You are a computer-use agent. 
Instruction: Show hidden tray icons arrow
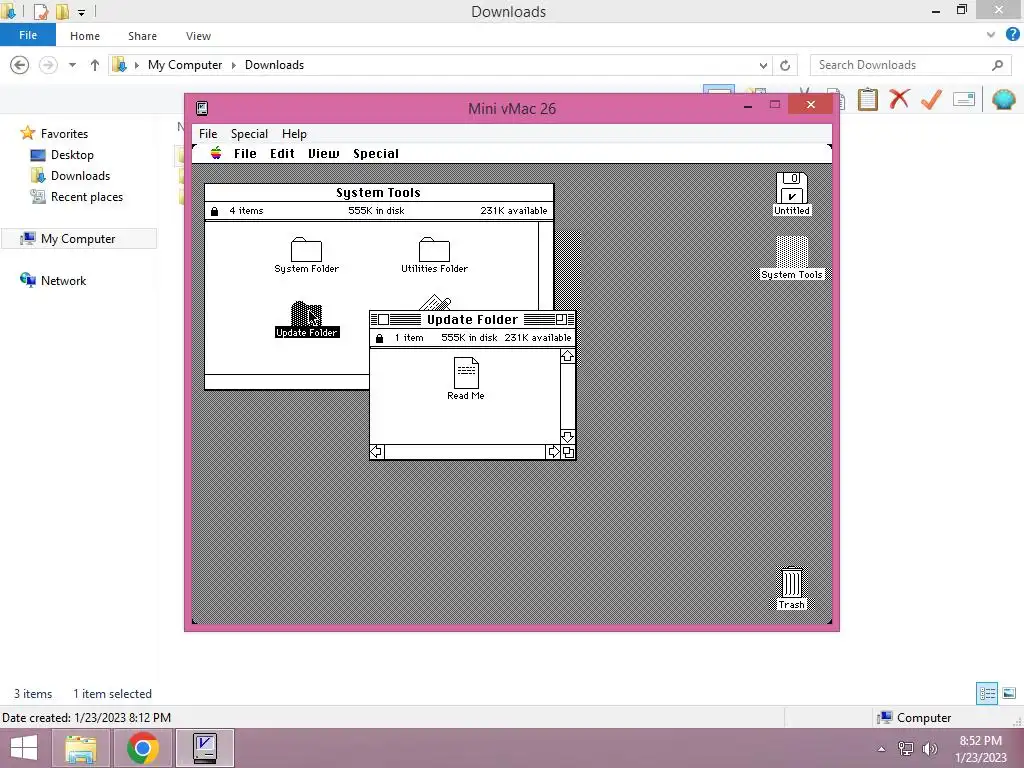point(882,749)
